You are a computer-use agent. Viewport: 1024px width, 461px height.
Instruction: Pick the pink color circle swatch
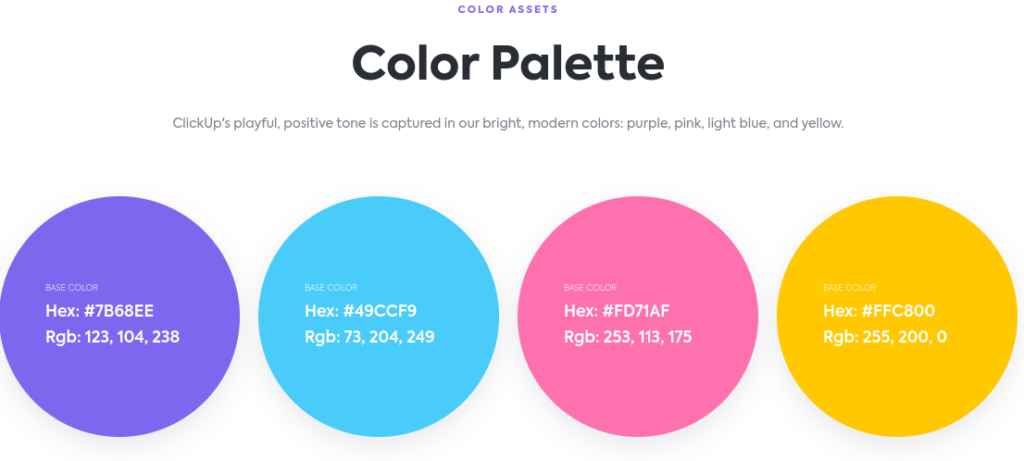(637, 390)
